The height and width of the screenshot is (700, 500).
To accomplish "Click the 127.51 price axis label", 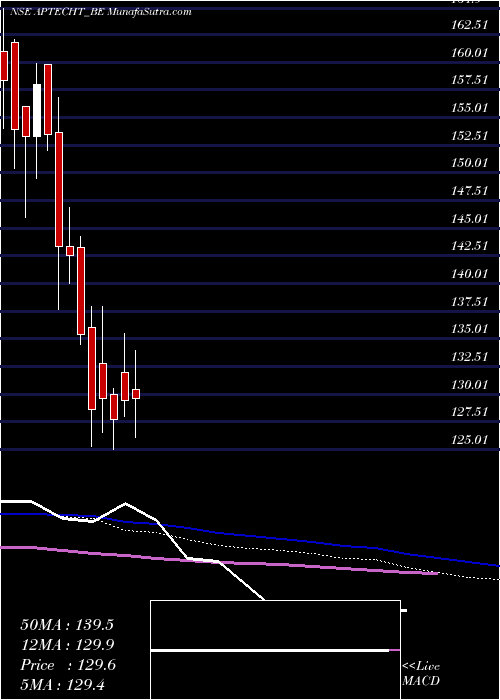I will 469,412.
